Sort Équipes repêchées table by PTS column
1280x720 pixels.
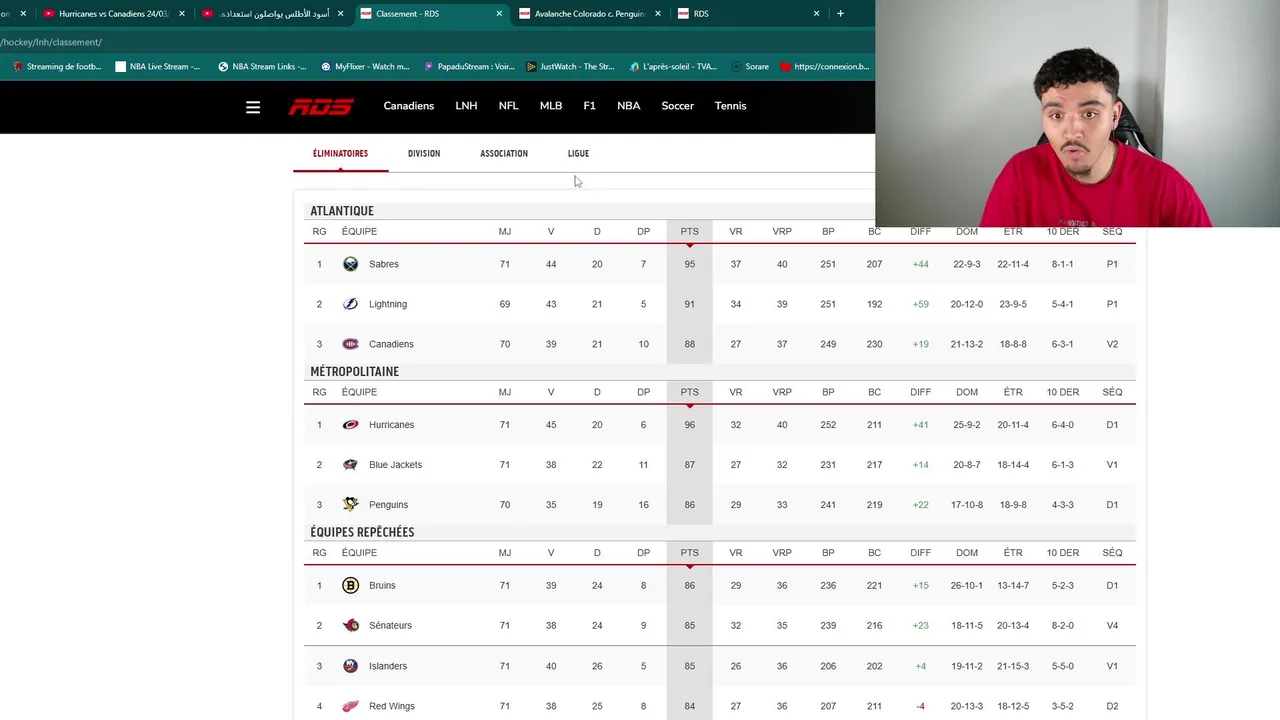click(x=689, y=553)
